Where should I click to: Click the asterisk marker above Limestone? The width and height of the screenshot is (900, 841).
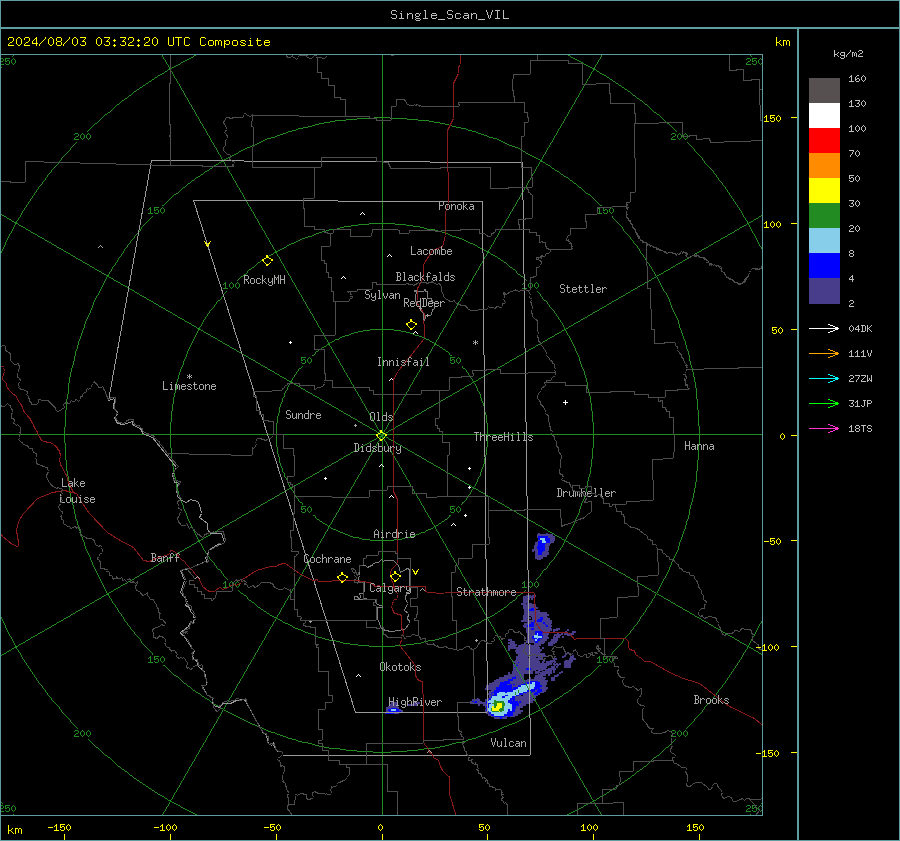point(189,377)
